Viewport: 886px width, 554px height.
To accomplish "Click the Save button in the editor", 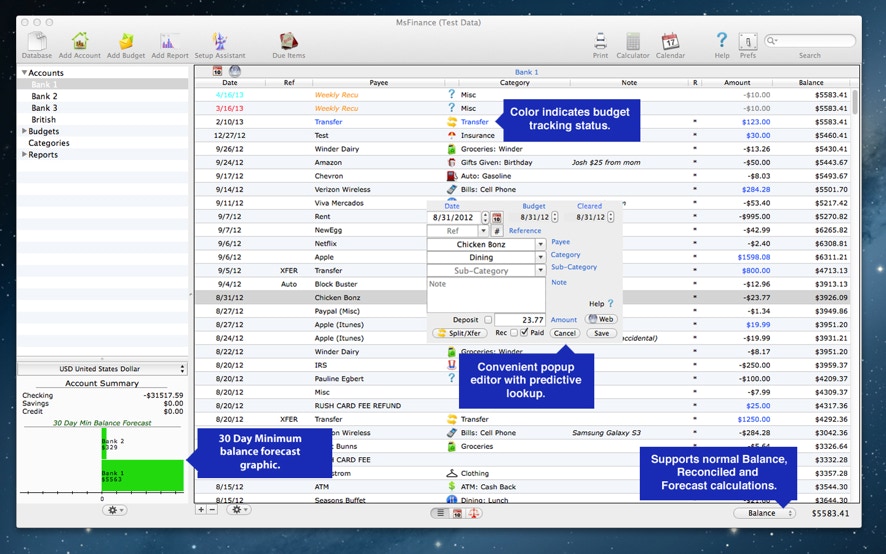I will 600,333.
